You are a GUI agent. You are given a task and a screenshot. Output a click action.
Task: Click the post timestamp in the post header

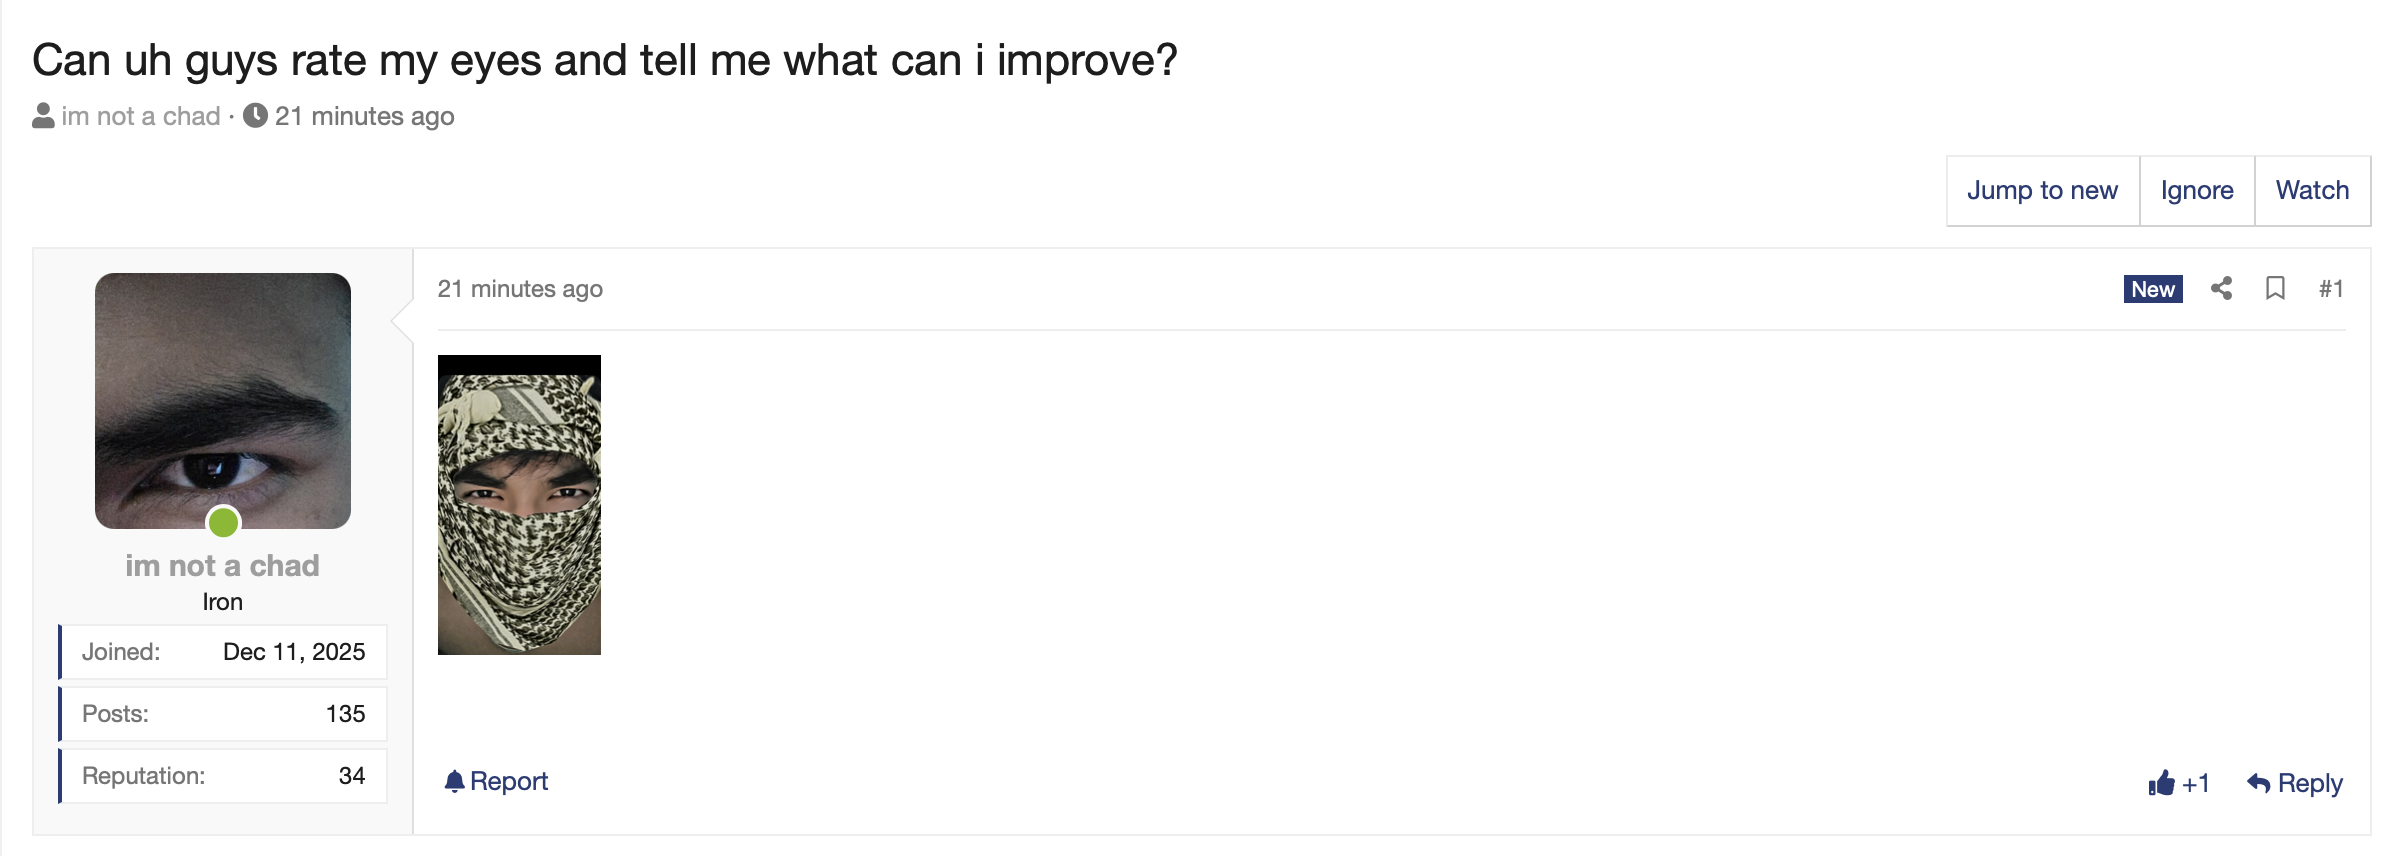click(x=520, y=289)
